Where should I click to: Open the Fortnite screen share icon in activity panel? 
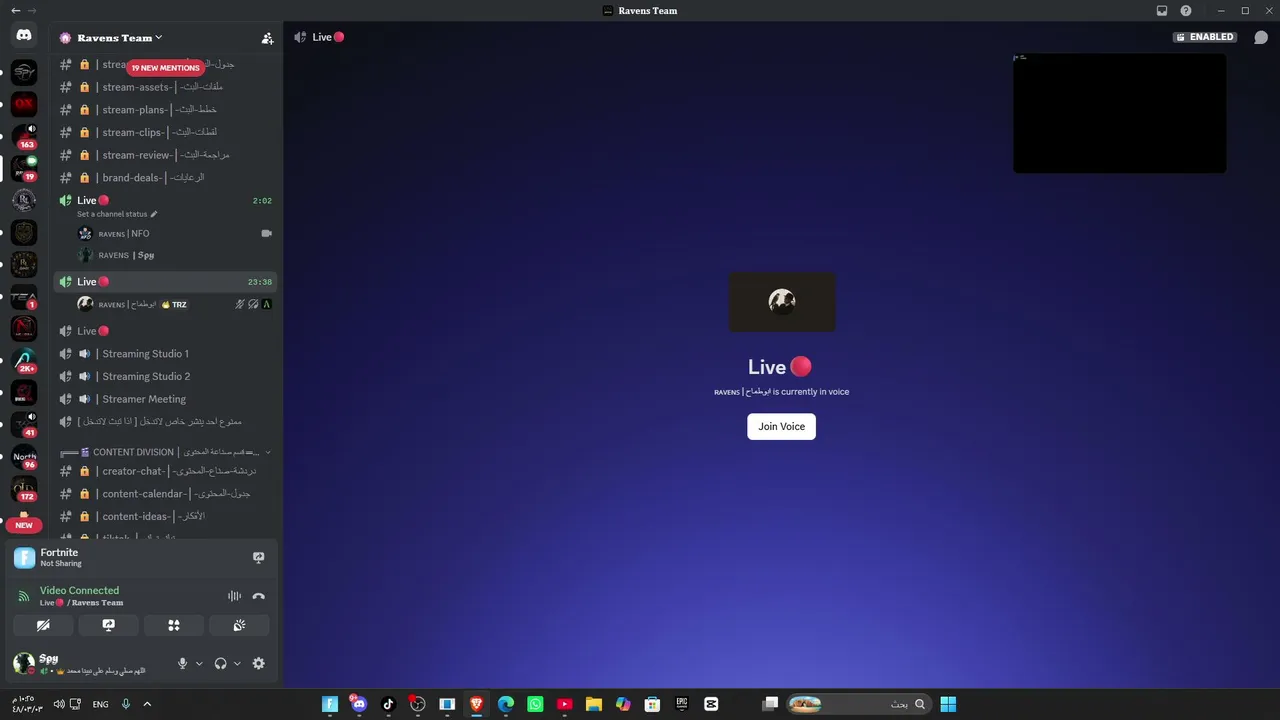click(258, 558)
